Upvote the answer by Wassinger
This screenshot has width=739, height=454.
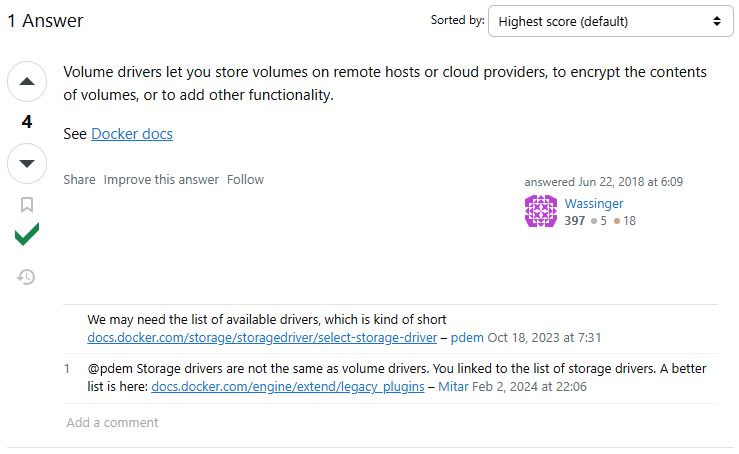[x=27, y=82]
